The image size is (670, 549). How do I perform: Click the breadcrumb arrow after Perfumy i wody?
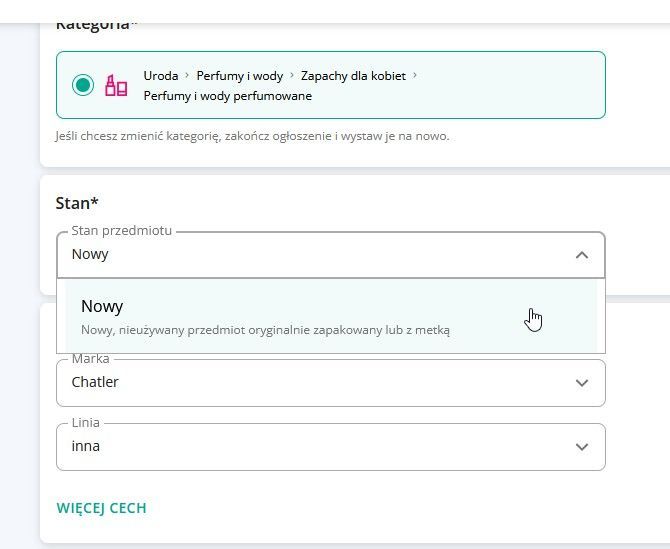click(x=292, y=75)
